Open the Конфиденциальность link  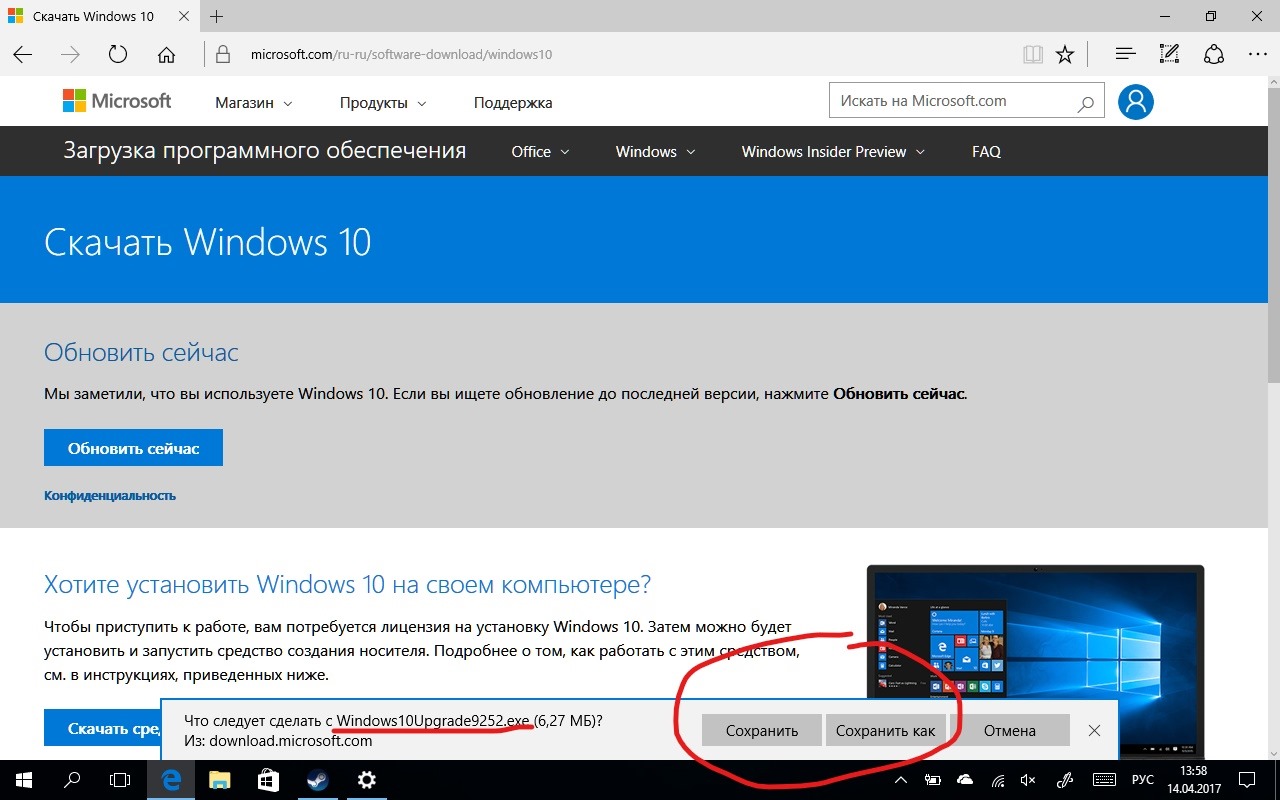click(x=110, y=495)
